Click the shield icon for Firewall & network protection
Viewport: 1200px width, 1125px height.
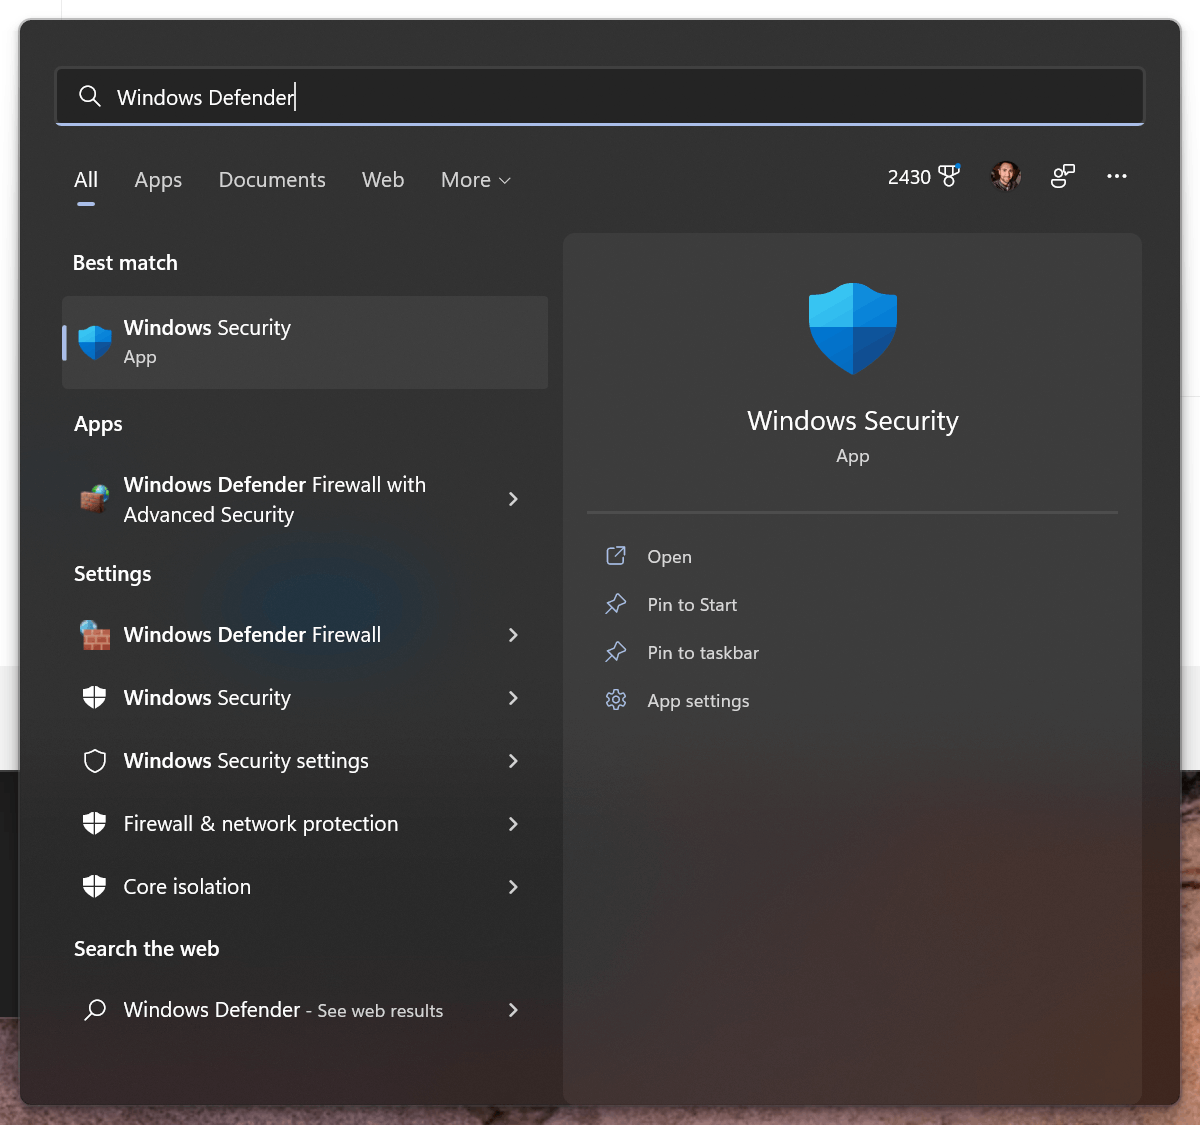[x=95, y=824]
